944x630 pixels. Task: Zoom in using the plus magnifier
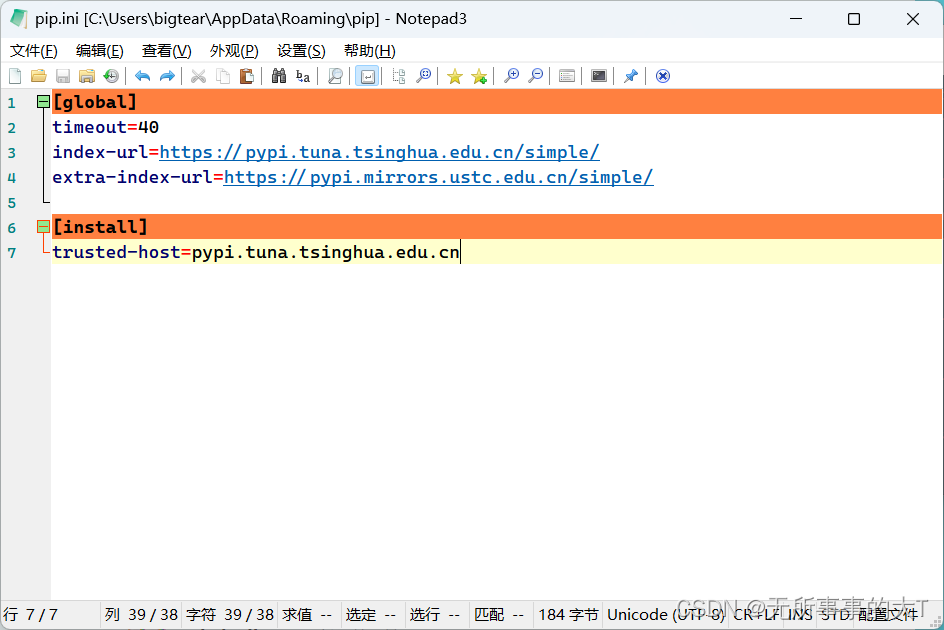(x=511, y=76)
